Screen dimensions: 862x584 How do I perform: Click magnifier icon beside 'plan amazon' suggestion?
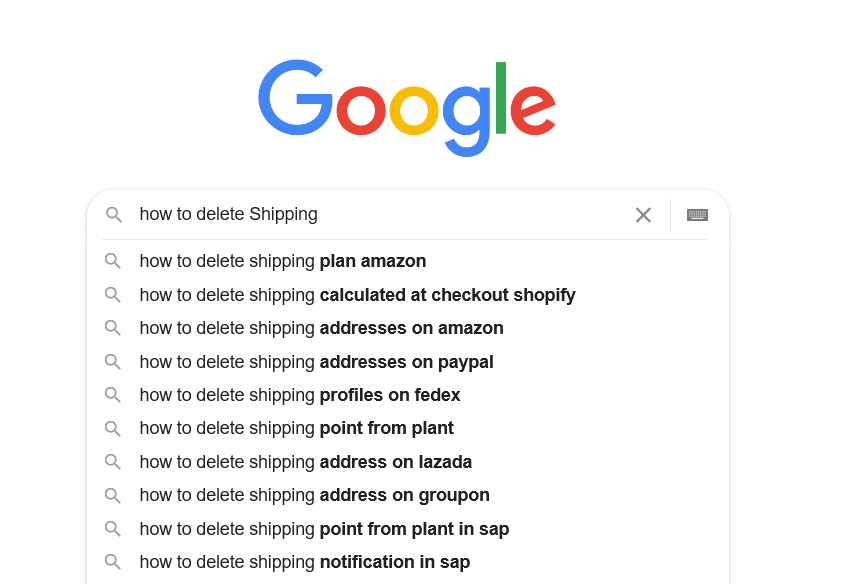click(x=113, y=261)
